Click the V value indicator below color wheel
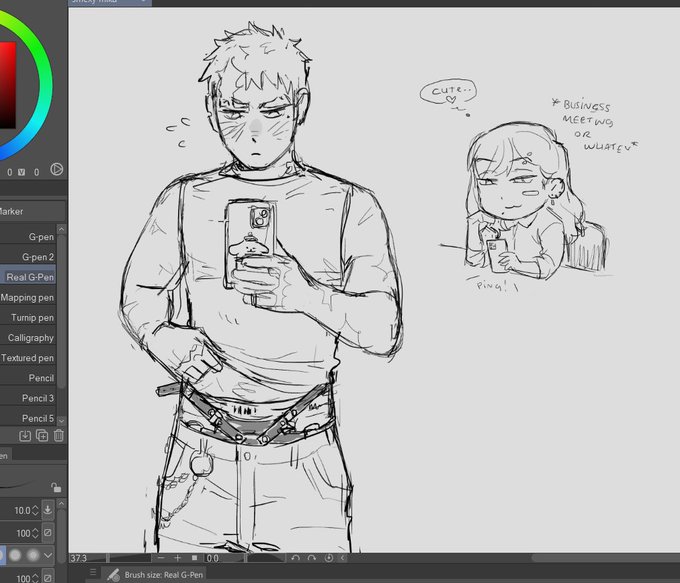Screen dimensions: 680x583 21,172
